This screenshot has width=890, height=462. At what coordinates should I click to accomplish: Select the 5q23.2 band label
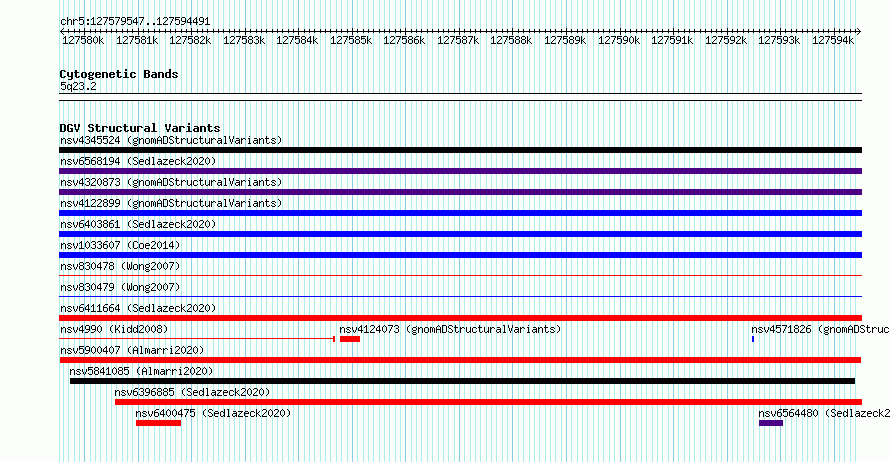pyautogui.click(x=78, y=86)
